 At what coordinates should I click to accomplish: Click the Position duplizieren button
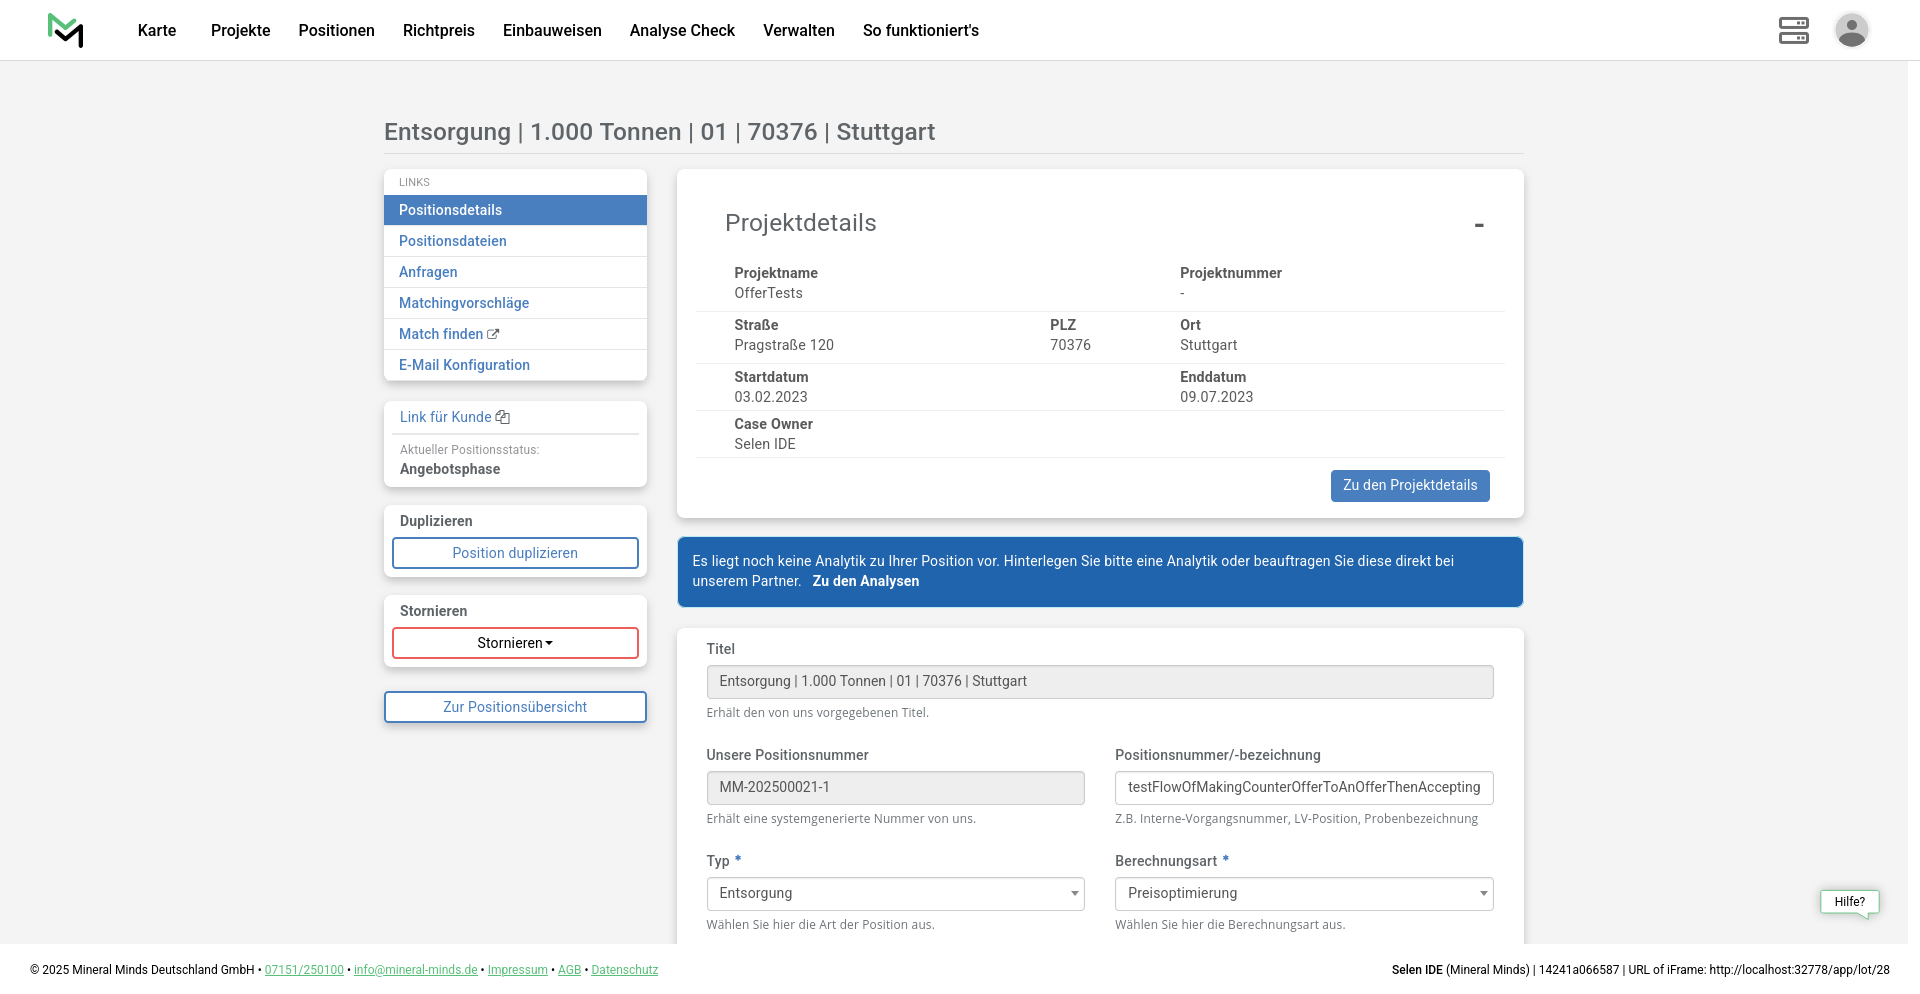point(515,553)
